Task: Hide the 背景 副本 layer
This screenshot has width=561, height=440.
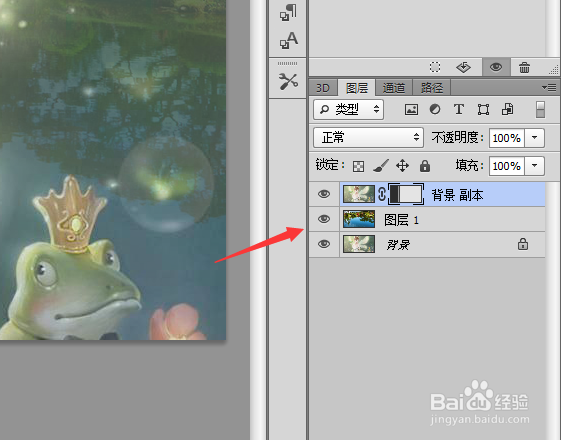Action: [x=324, y=194]
